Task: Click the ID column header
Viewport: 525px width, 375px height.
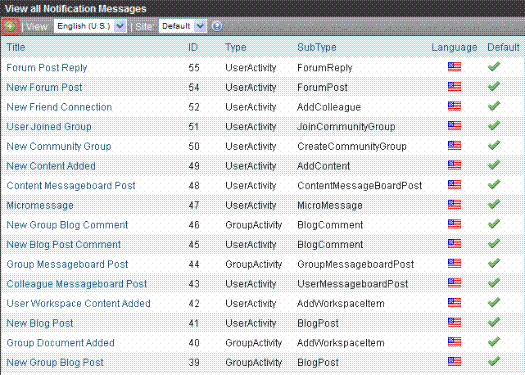Action: point(193,47)
